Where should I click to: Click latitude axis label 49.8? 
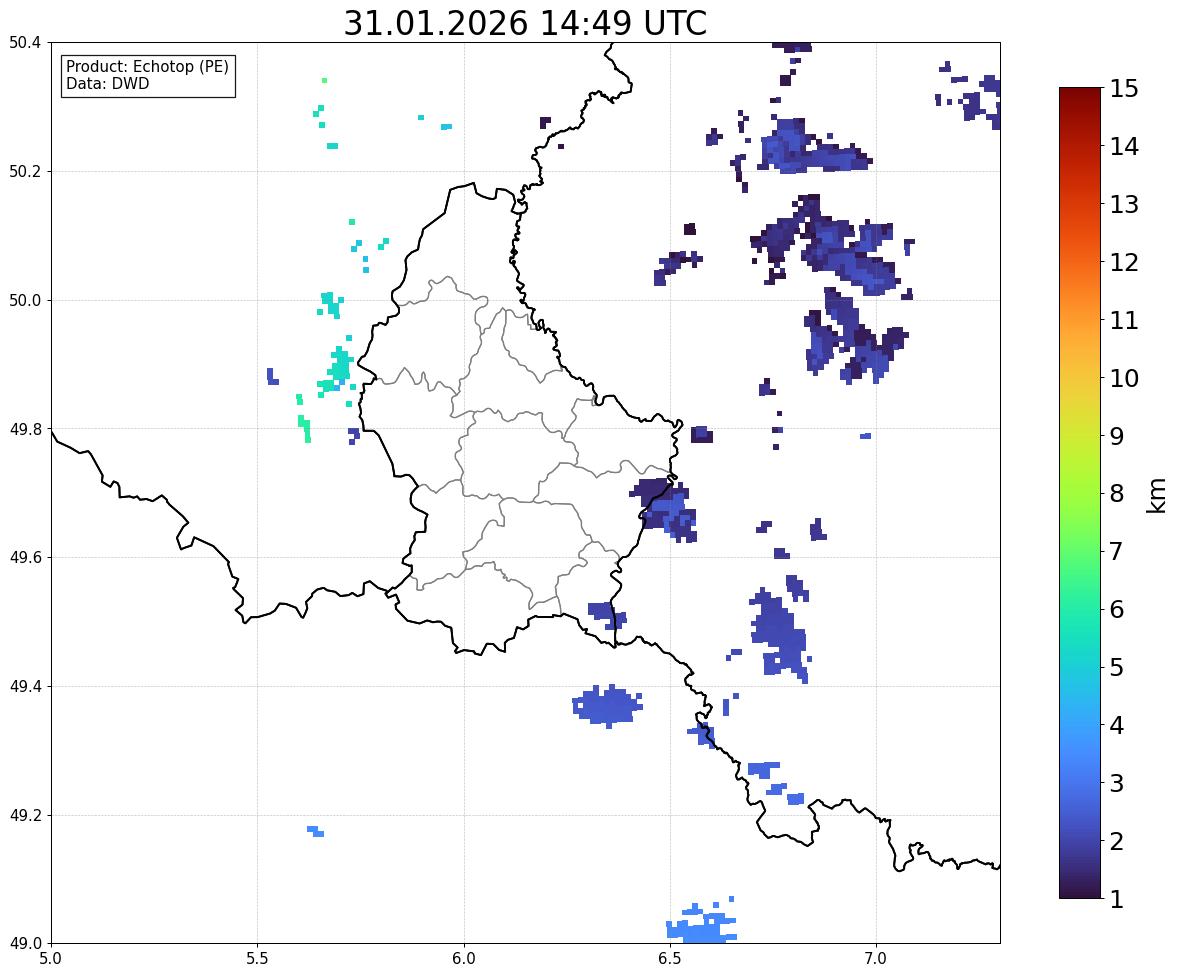click(25, 429)
